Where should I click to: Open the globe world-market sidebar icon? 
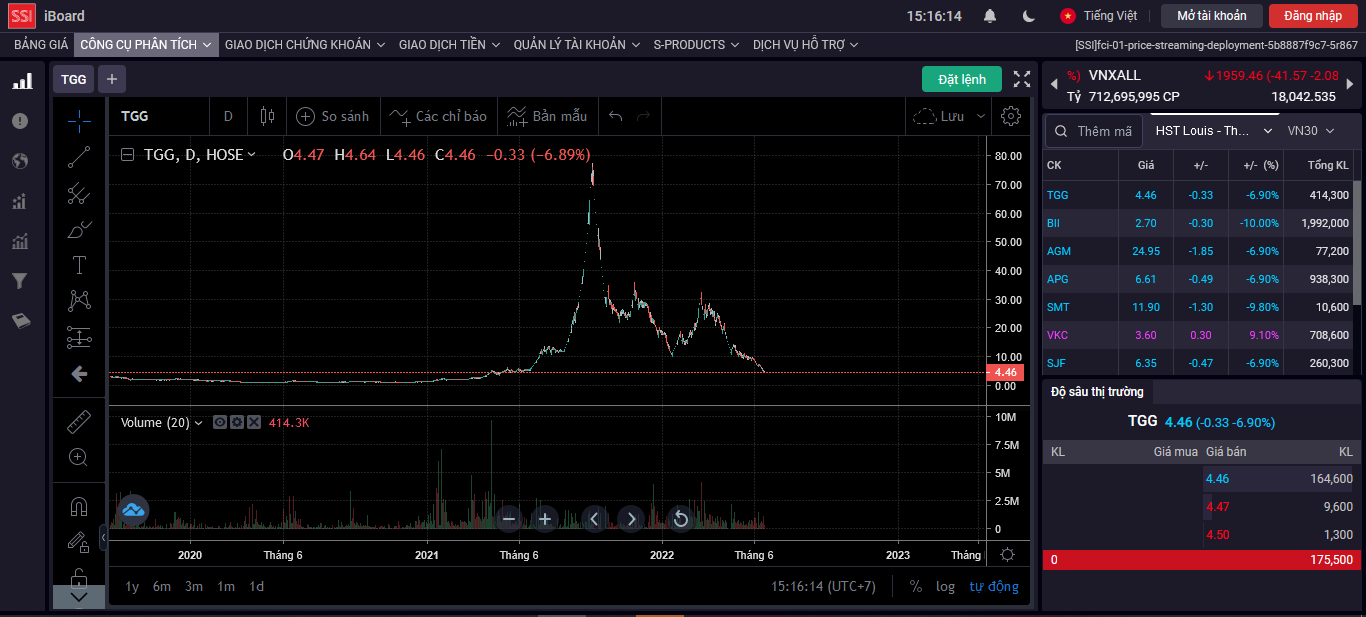point(20,161)
